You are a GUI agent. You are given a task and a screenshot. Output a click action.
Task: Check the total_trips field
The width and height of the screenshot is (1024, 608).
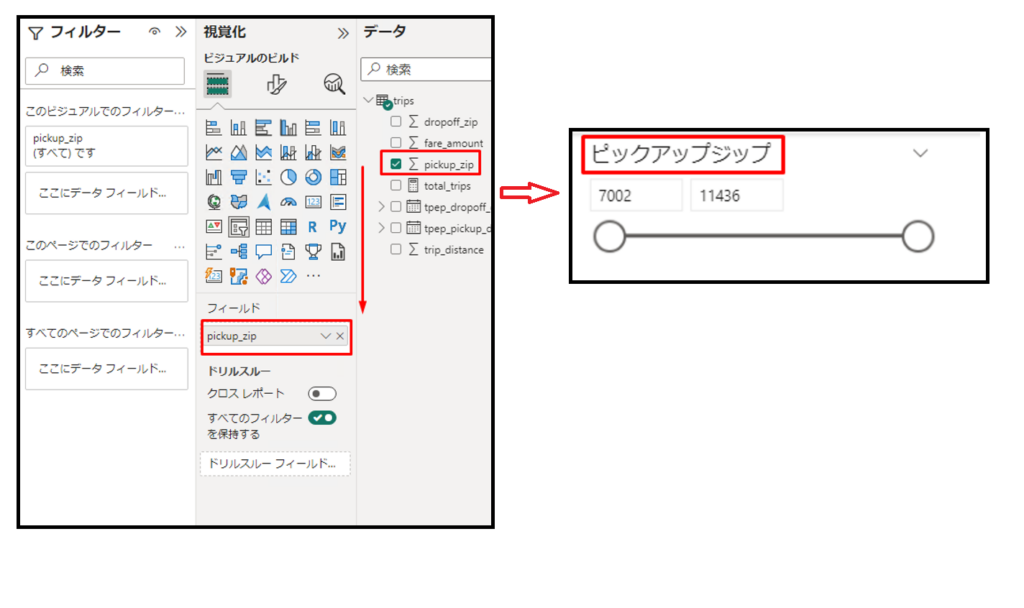click(x=396, y=185)
